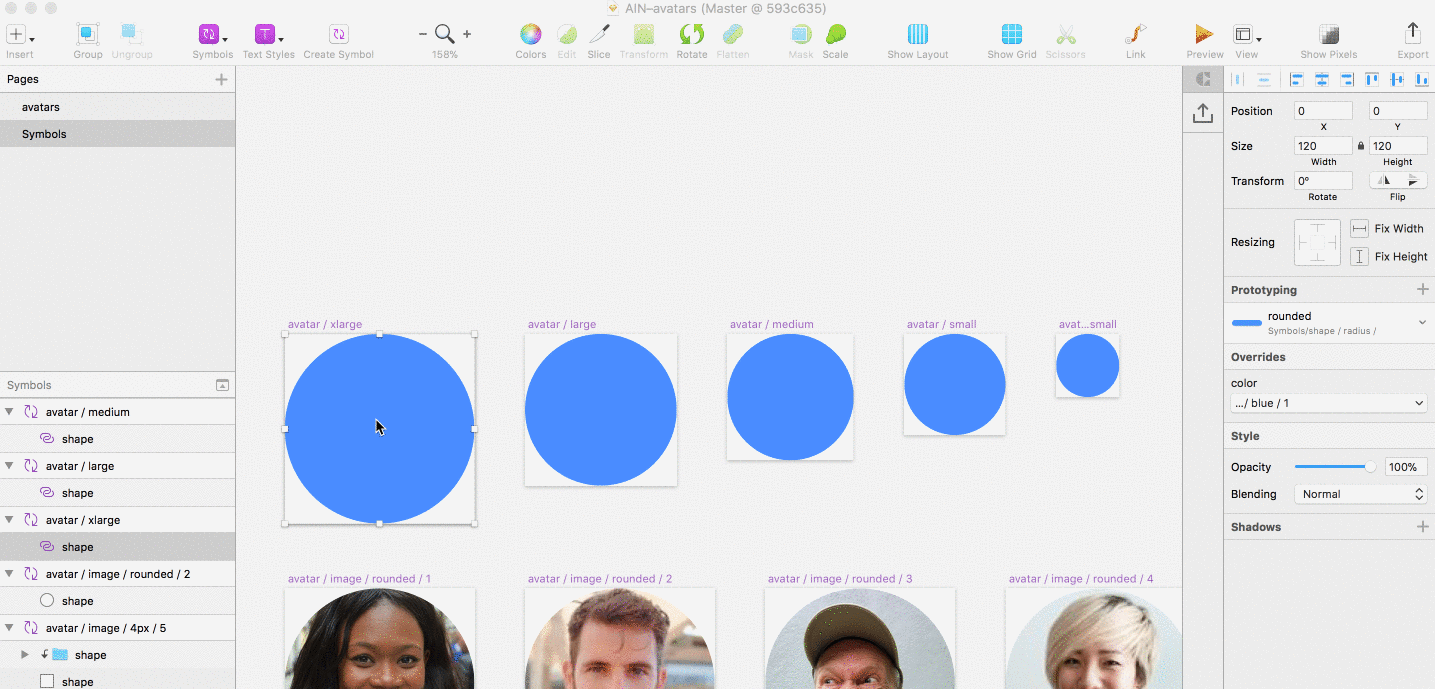Click the Export toolbar icon
The height and width of the screenshot is (689, 1435).
(1413, 35)
